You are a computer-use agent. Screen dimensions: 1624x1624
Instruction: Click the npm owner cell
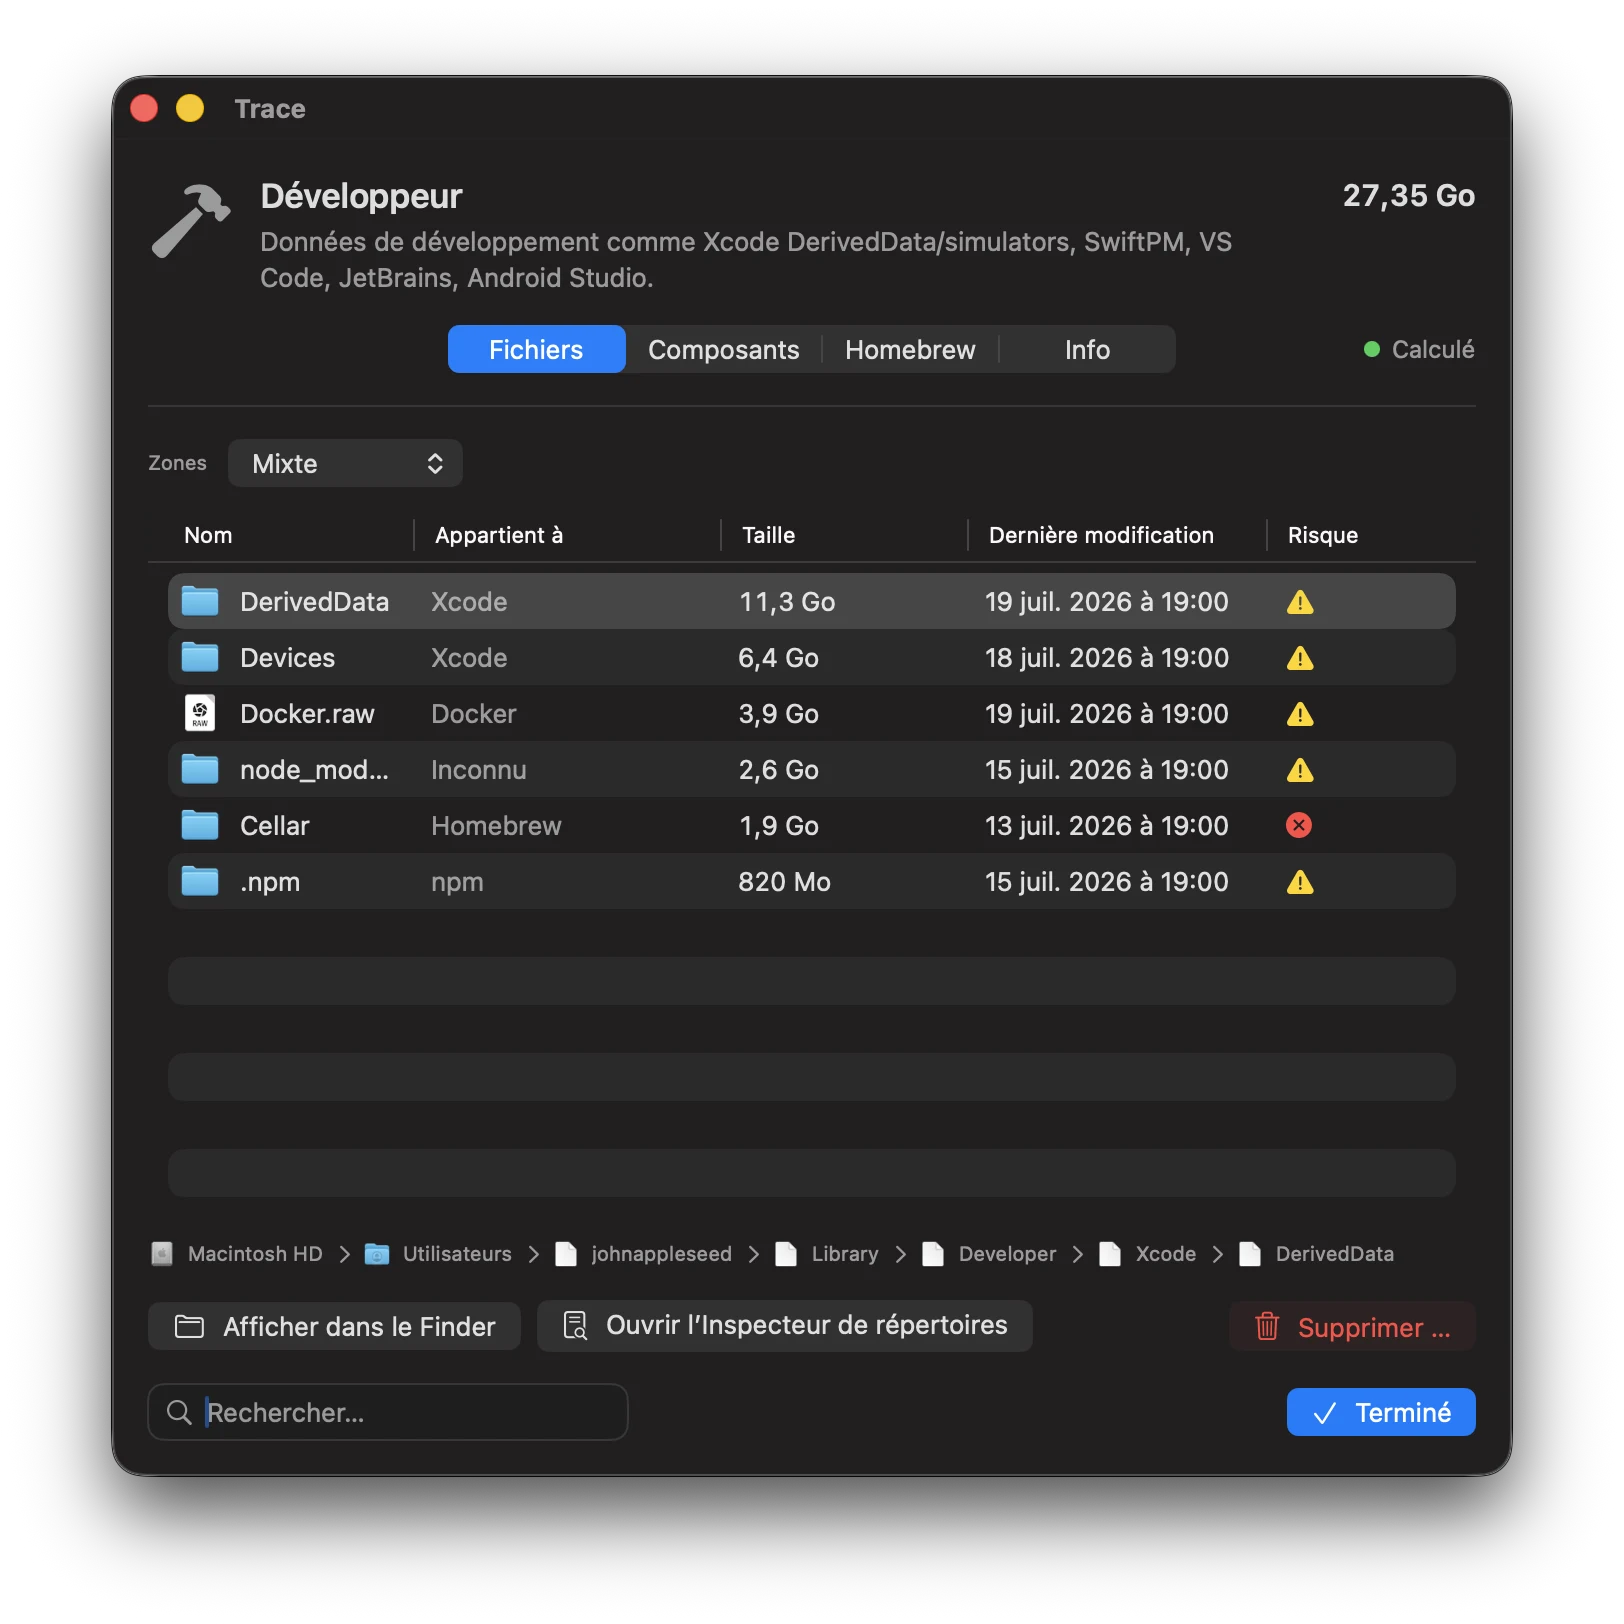tap(457, 881)
